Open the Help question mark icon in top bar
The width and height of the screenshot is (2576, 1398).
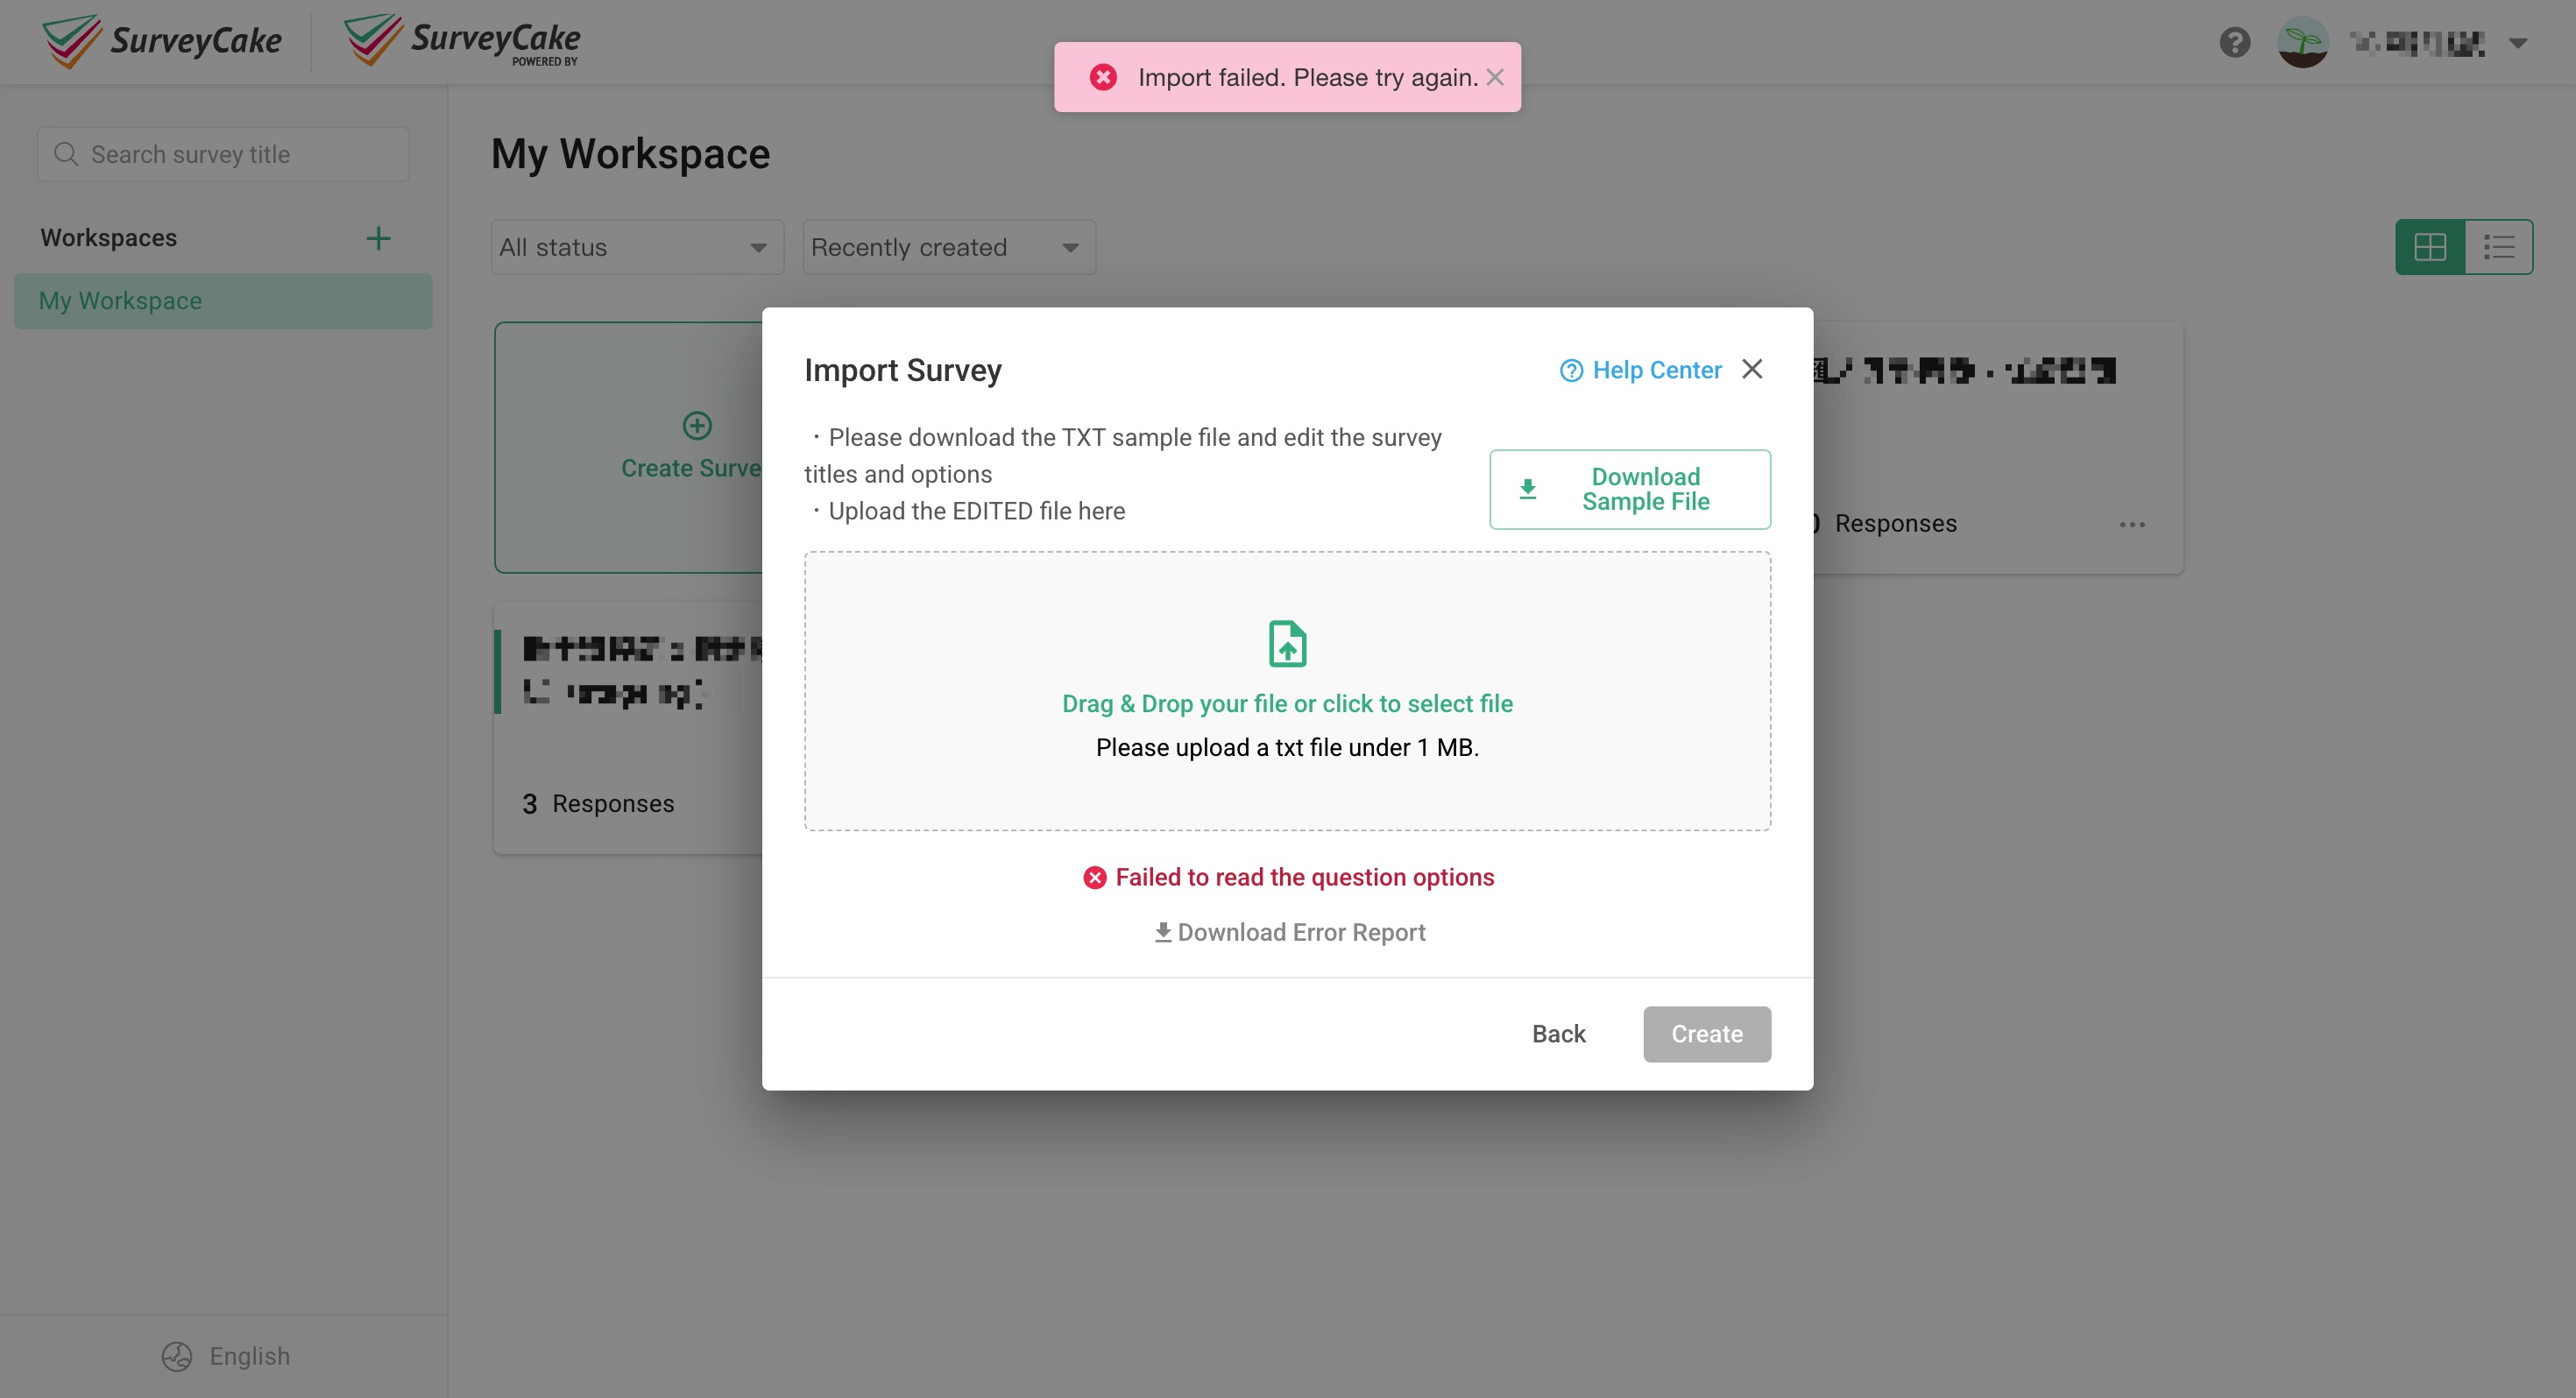[x=2233, y=42]
